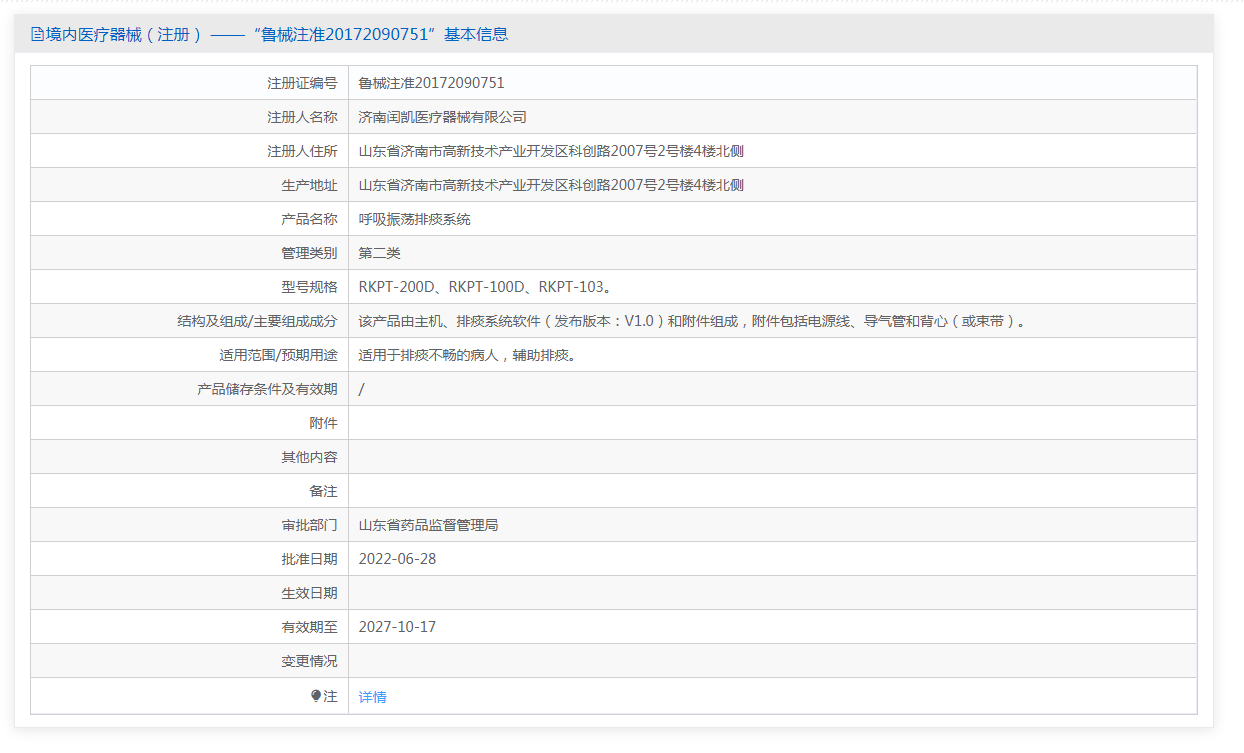Image resolution: width=1244 pixels, height=753 pixels.
Task: Click the 生产地址 label
Action: click(x=310, y=185)
